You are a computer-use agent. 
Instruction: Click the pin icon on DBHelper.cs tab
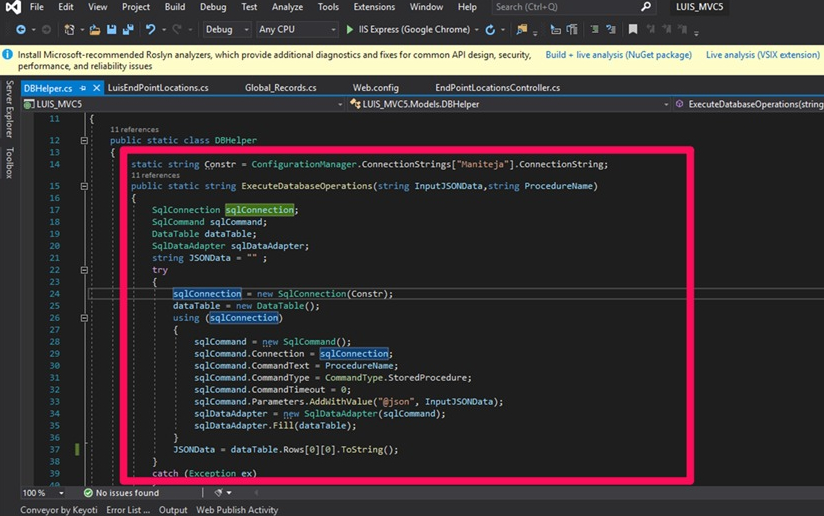83,88
